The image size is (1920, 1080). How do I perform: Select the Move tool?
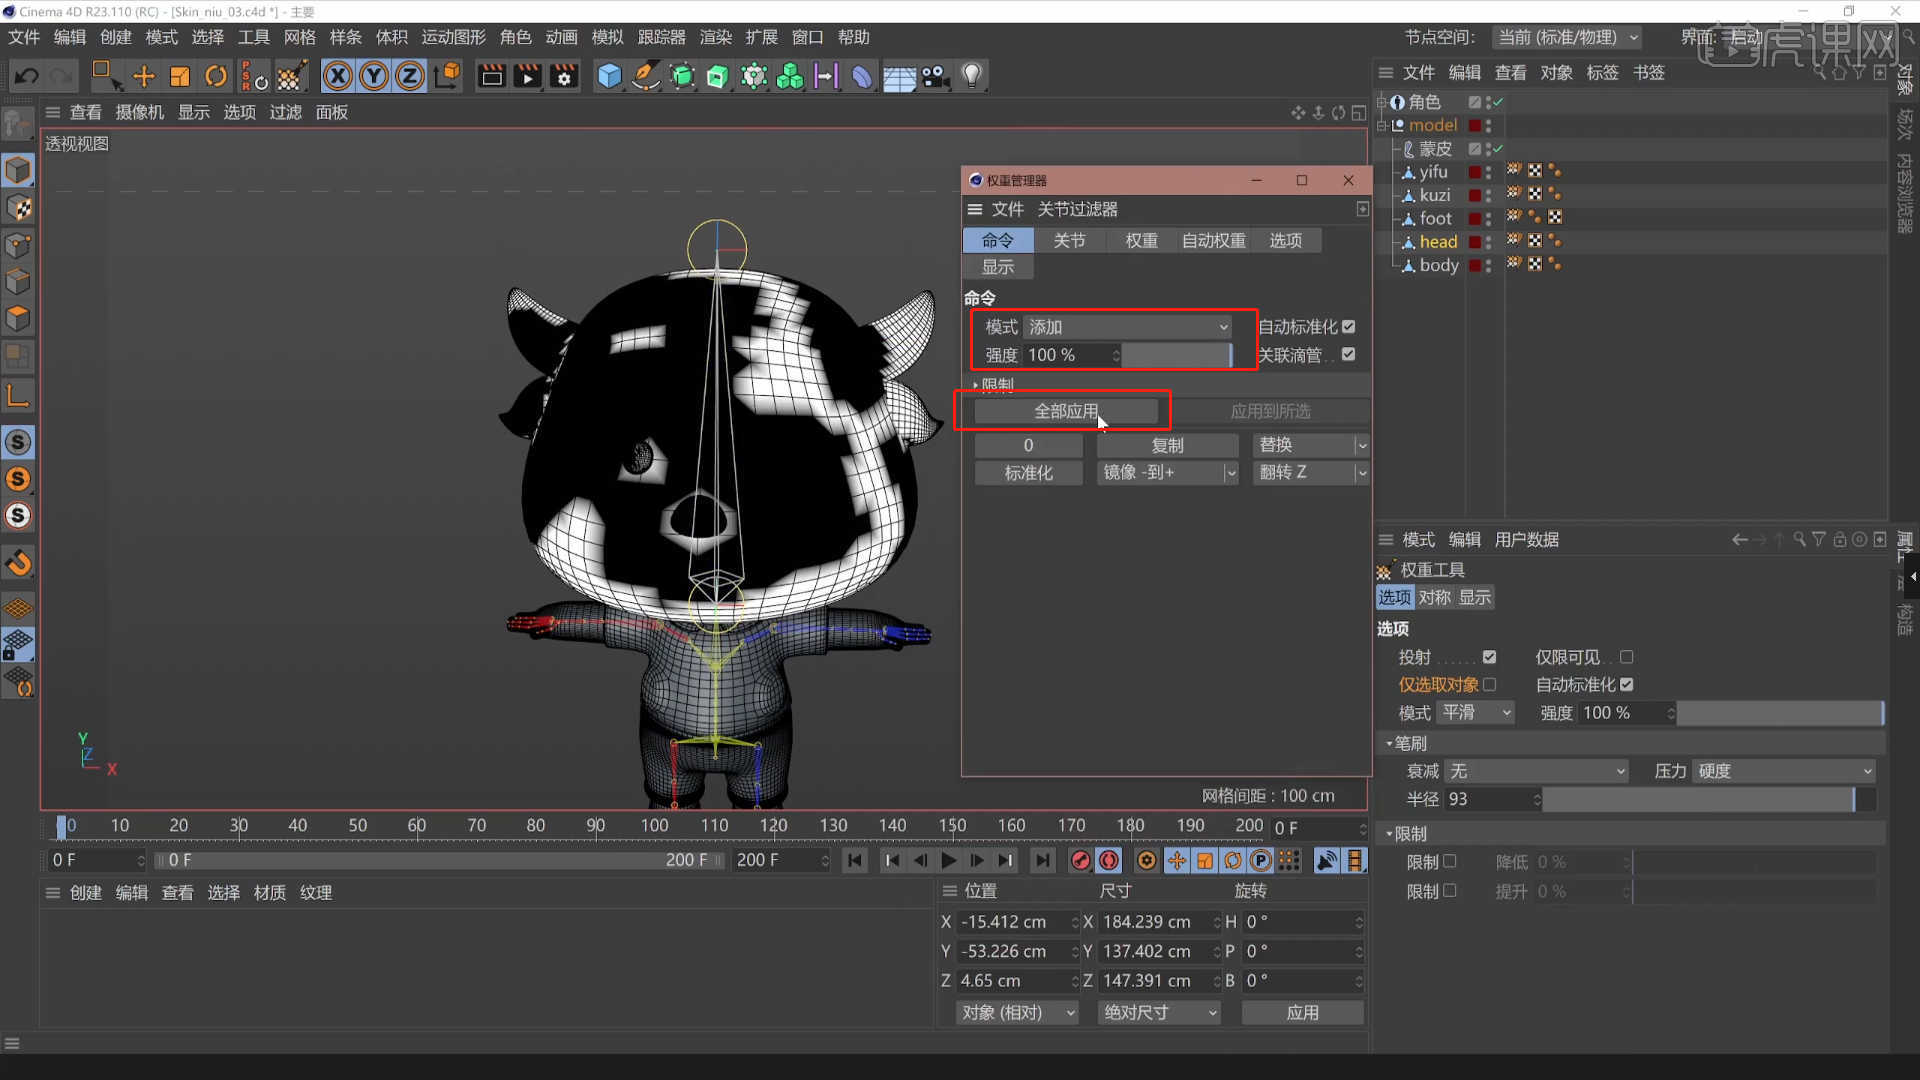tap(143, 75)
